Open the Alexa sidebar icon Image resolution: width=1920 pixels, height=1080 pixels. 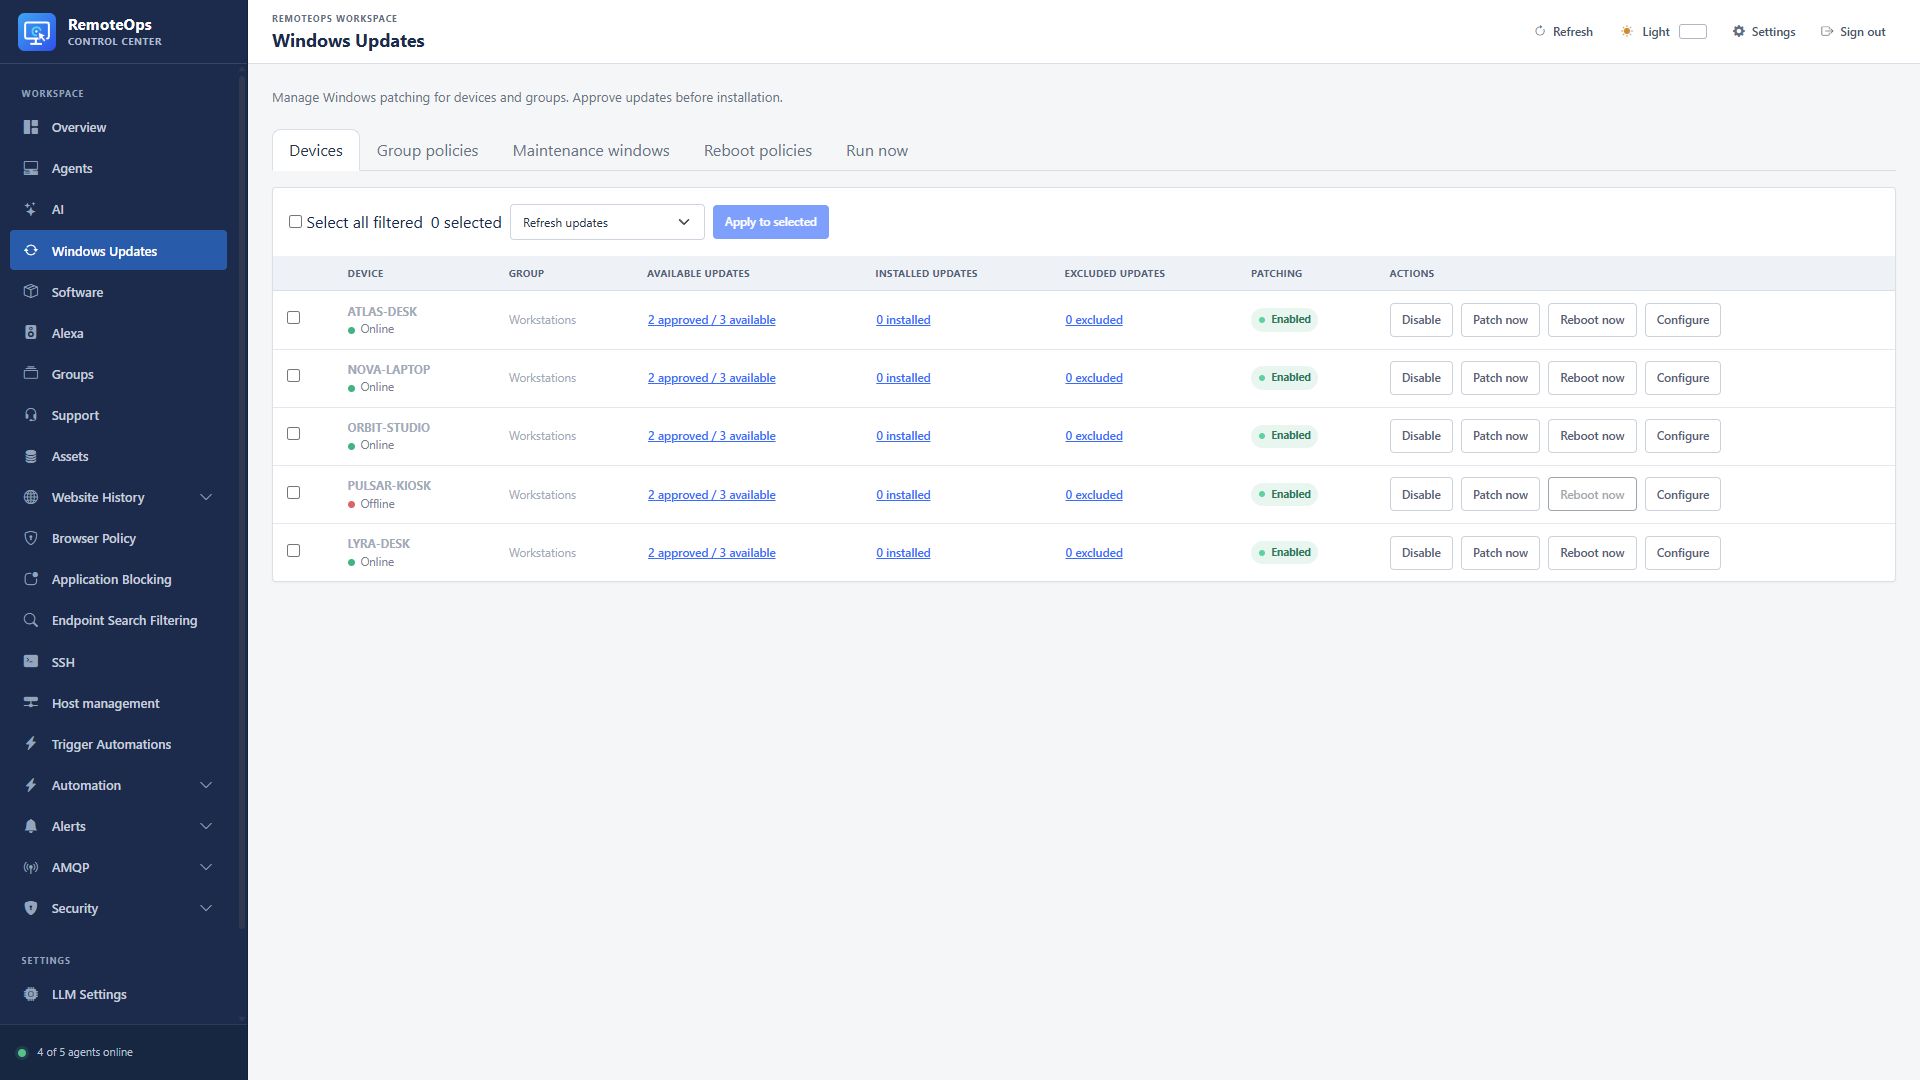point(31,333)
